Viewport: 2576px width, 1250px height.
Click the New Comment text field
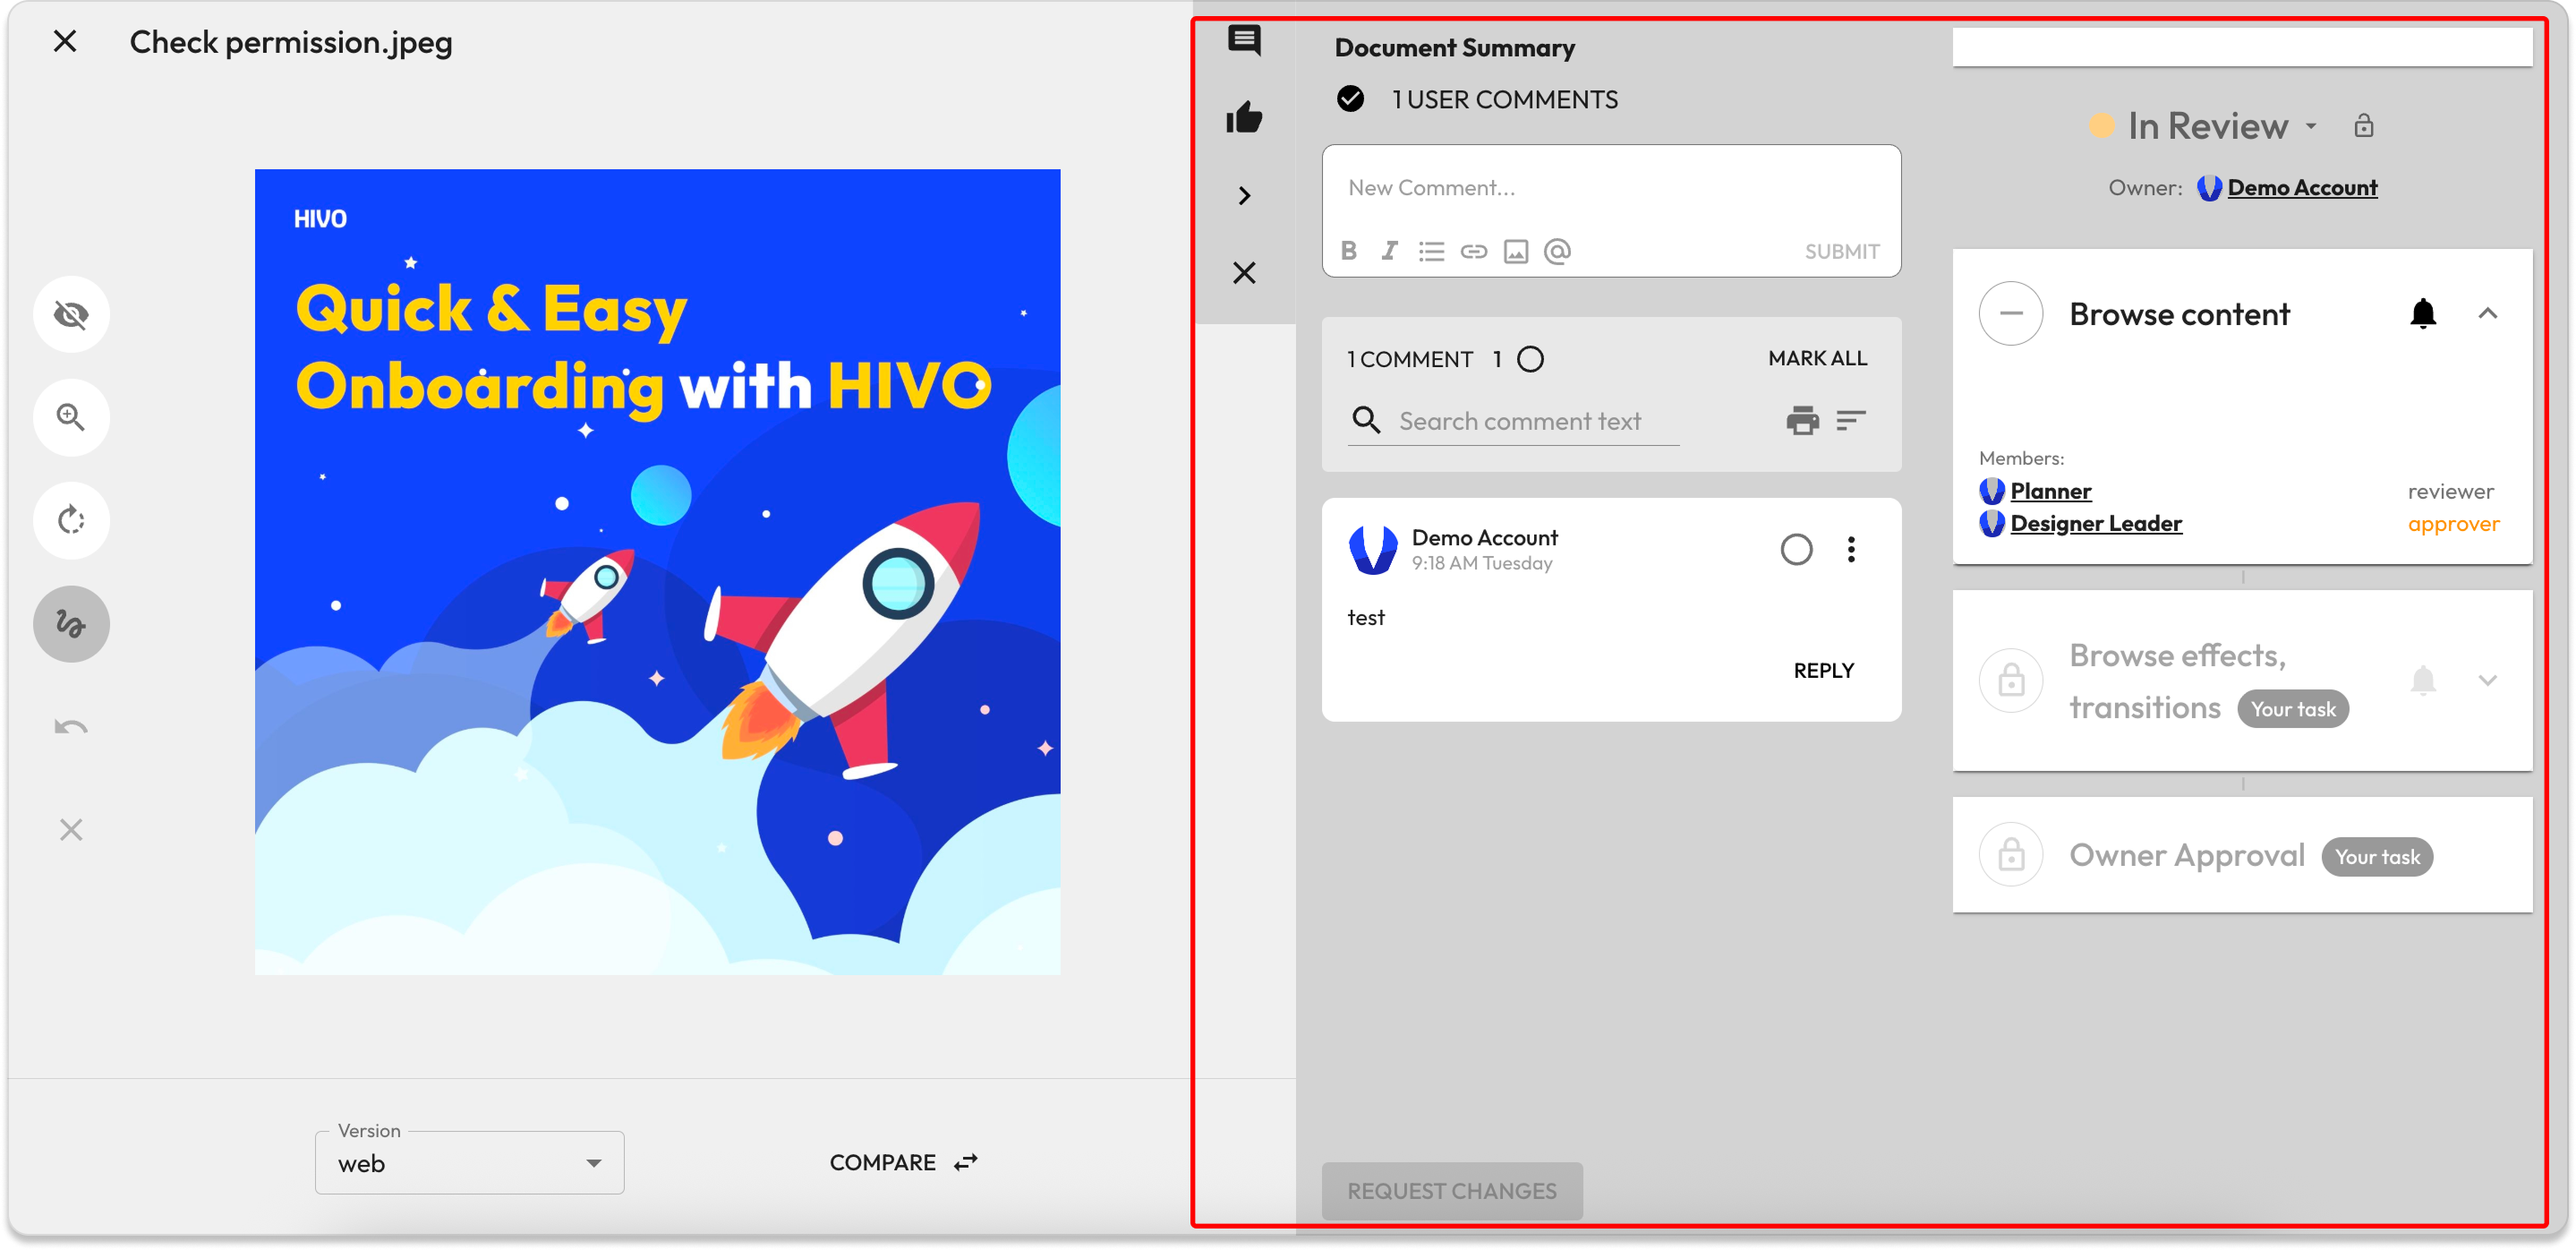click(x=1610, y=188)
